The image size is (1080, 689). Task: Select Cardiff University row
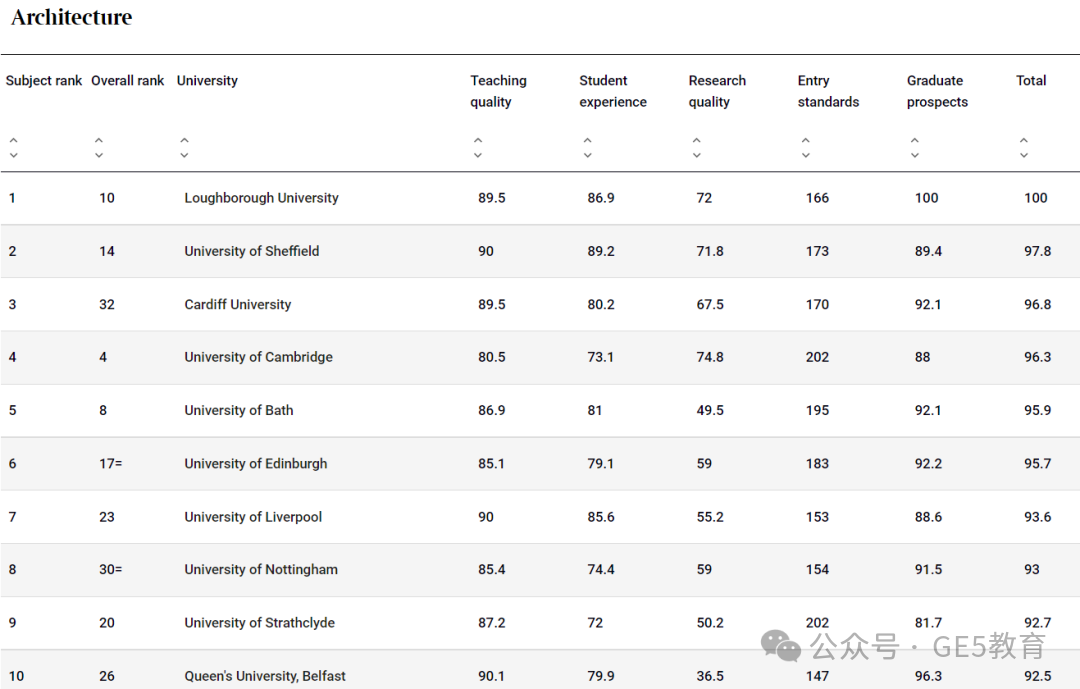pos(540,305)
